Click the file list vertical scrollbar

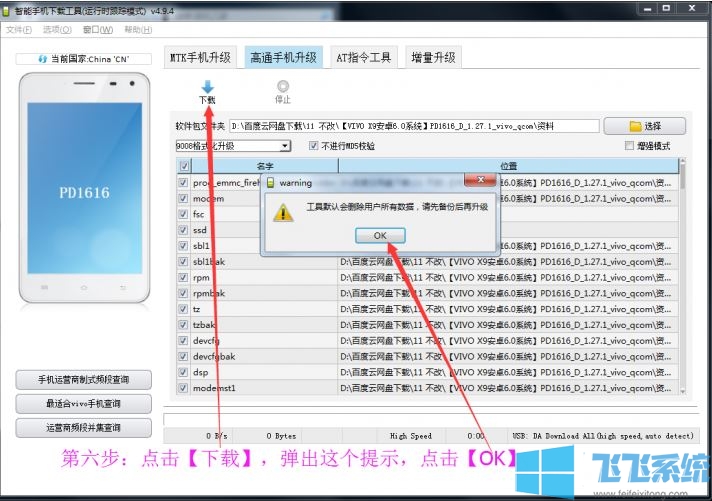[682, 277]
